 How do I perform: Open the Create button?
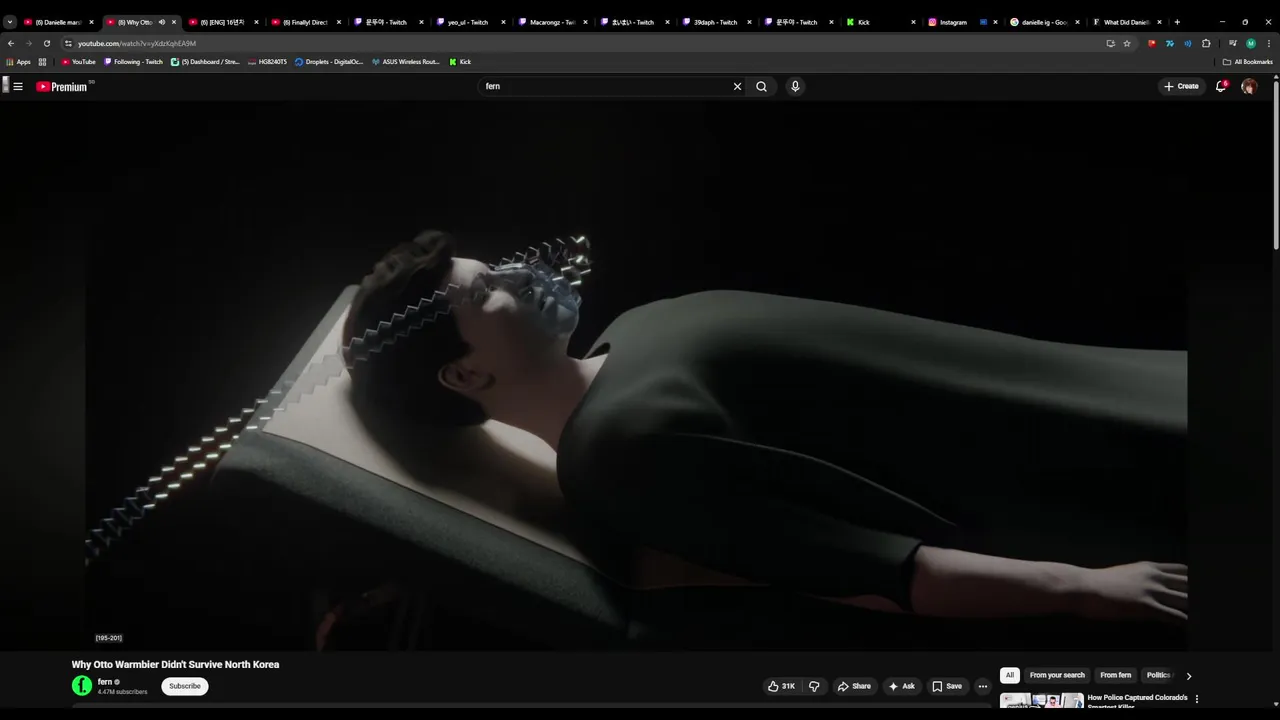[1181, 87]
